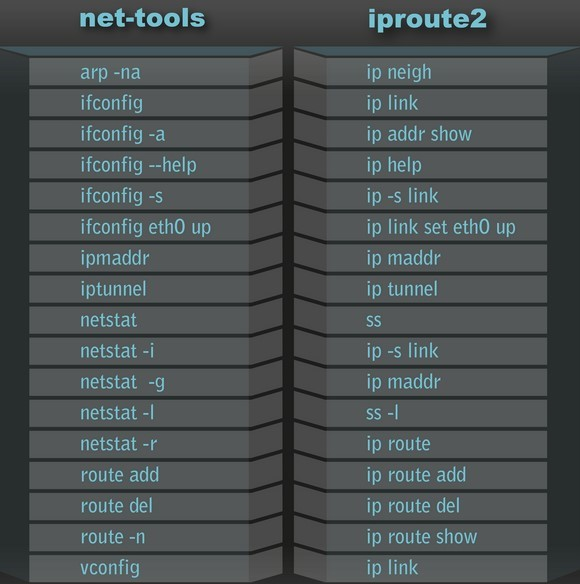Click the ss -l command

point(382,413)
